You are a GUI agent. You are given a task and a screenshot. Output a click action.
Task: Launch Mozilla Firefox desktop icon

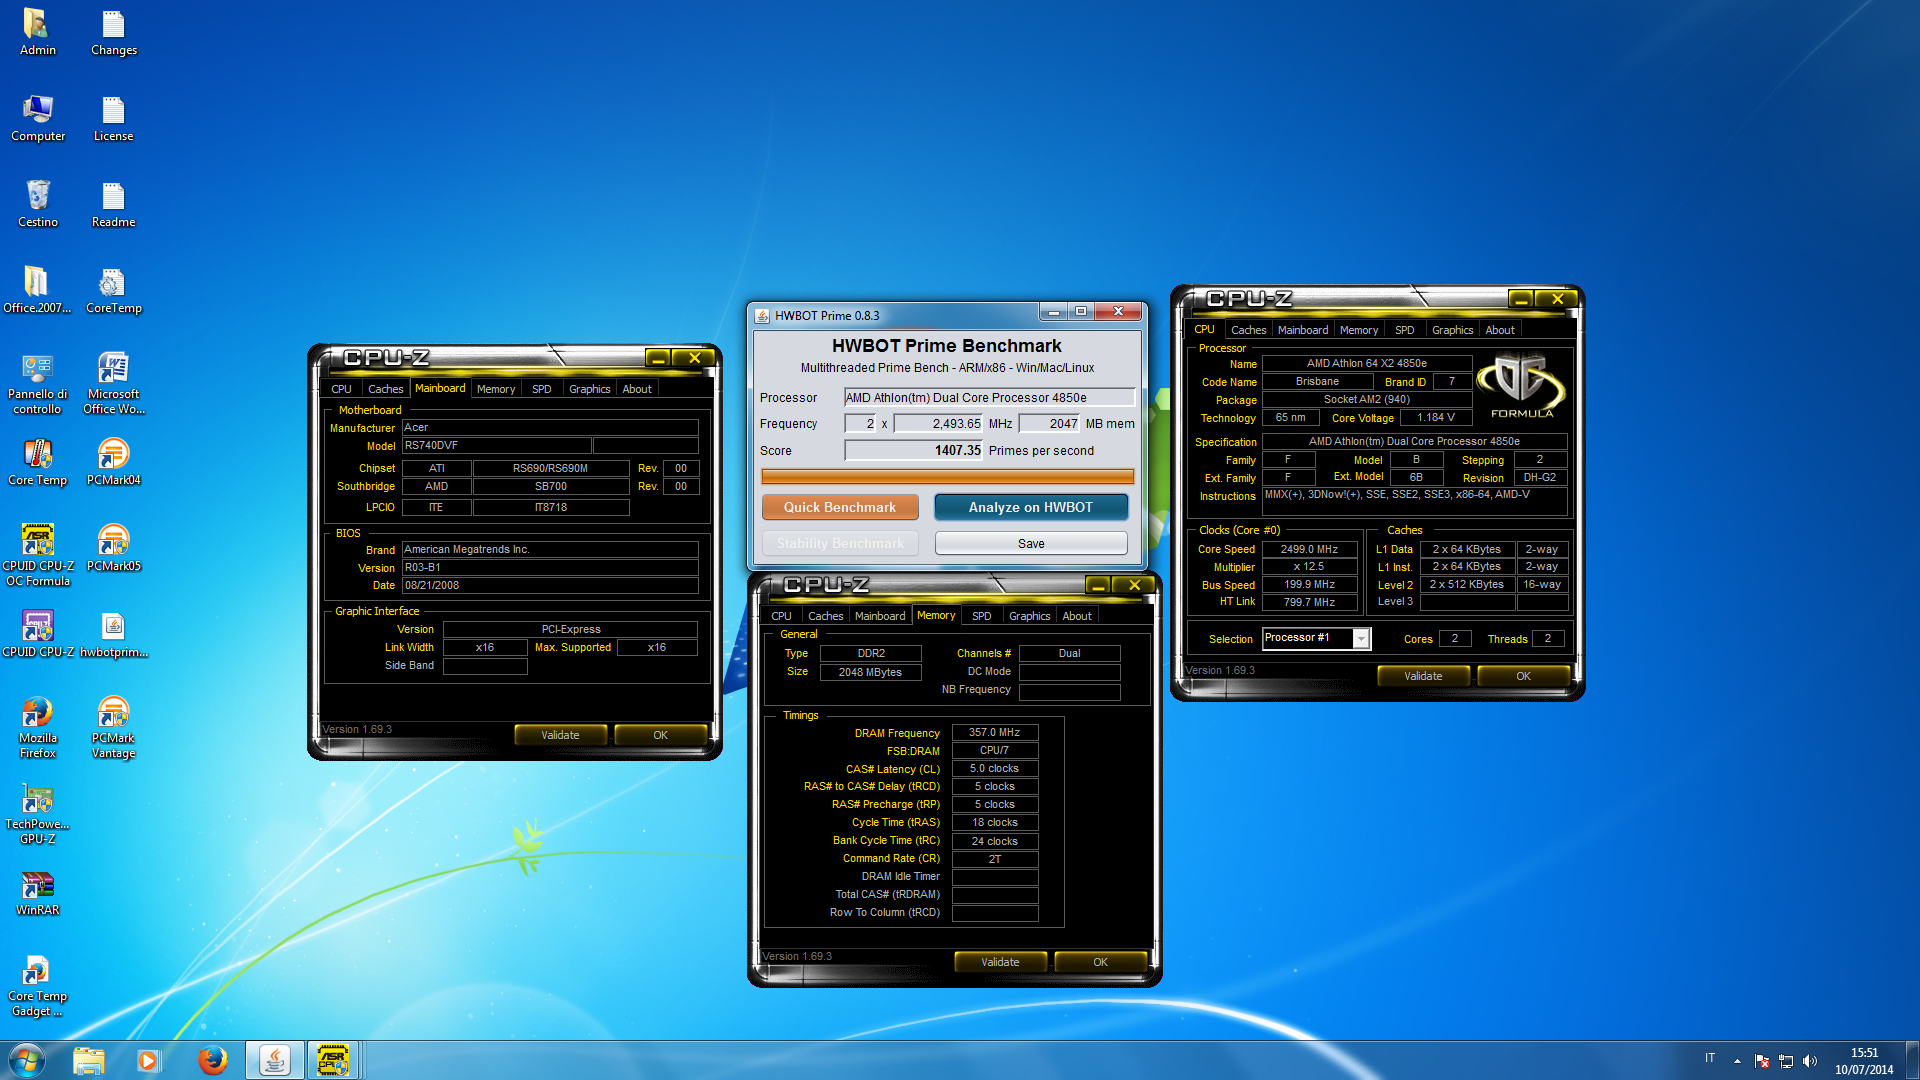point(37,727)
